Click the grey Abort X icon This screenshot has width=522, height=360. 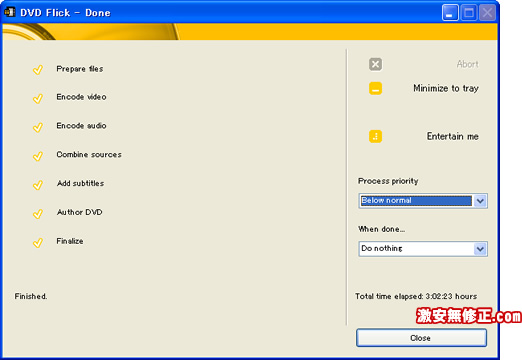pos(375,64)
